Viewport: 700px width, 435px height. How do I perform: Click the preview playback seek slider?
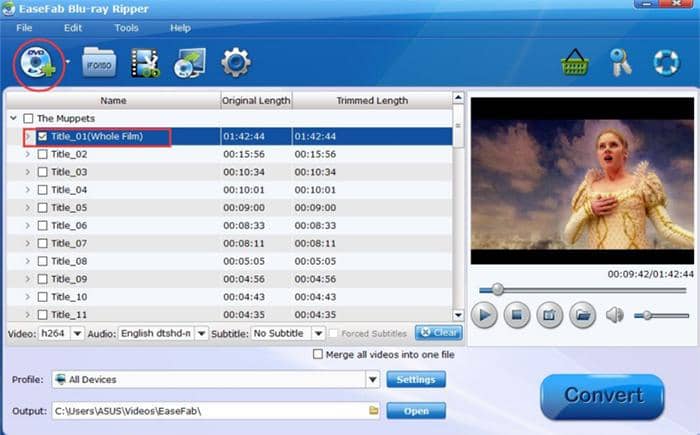[583, 290]
